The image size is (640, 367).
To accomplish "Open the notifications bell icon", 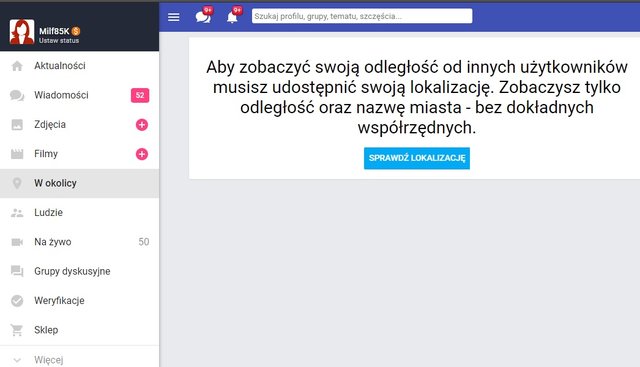I will point(232,17).
